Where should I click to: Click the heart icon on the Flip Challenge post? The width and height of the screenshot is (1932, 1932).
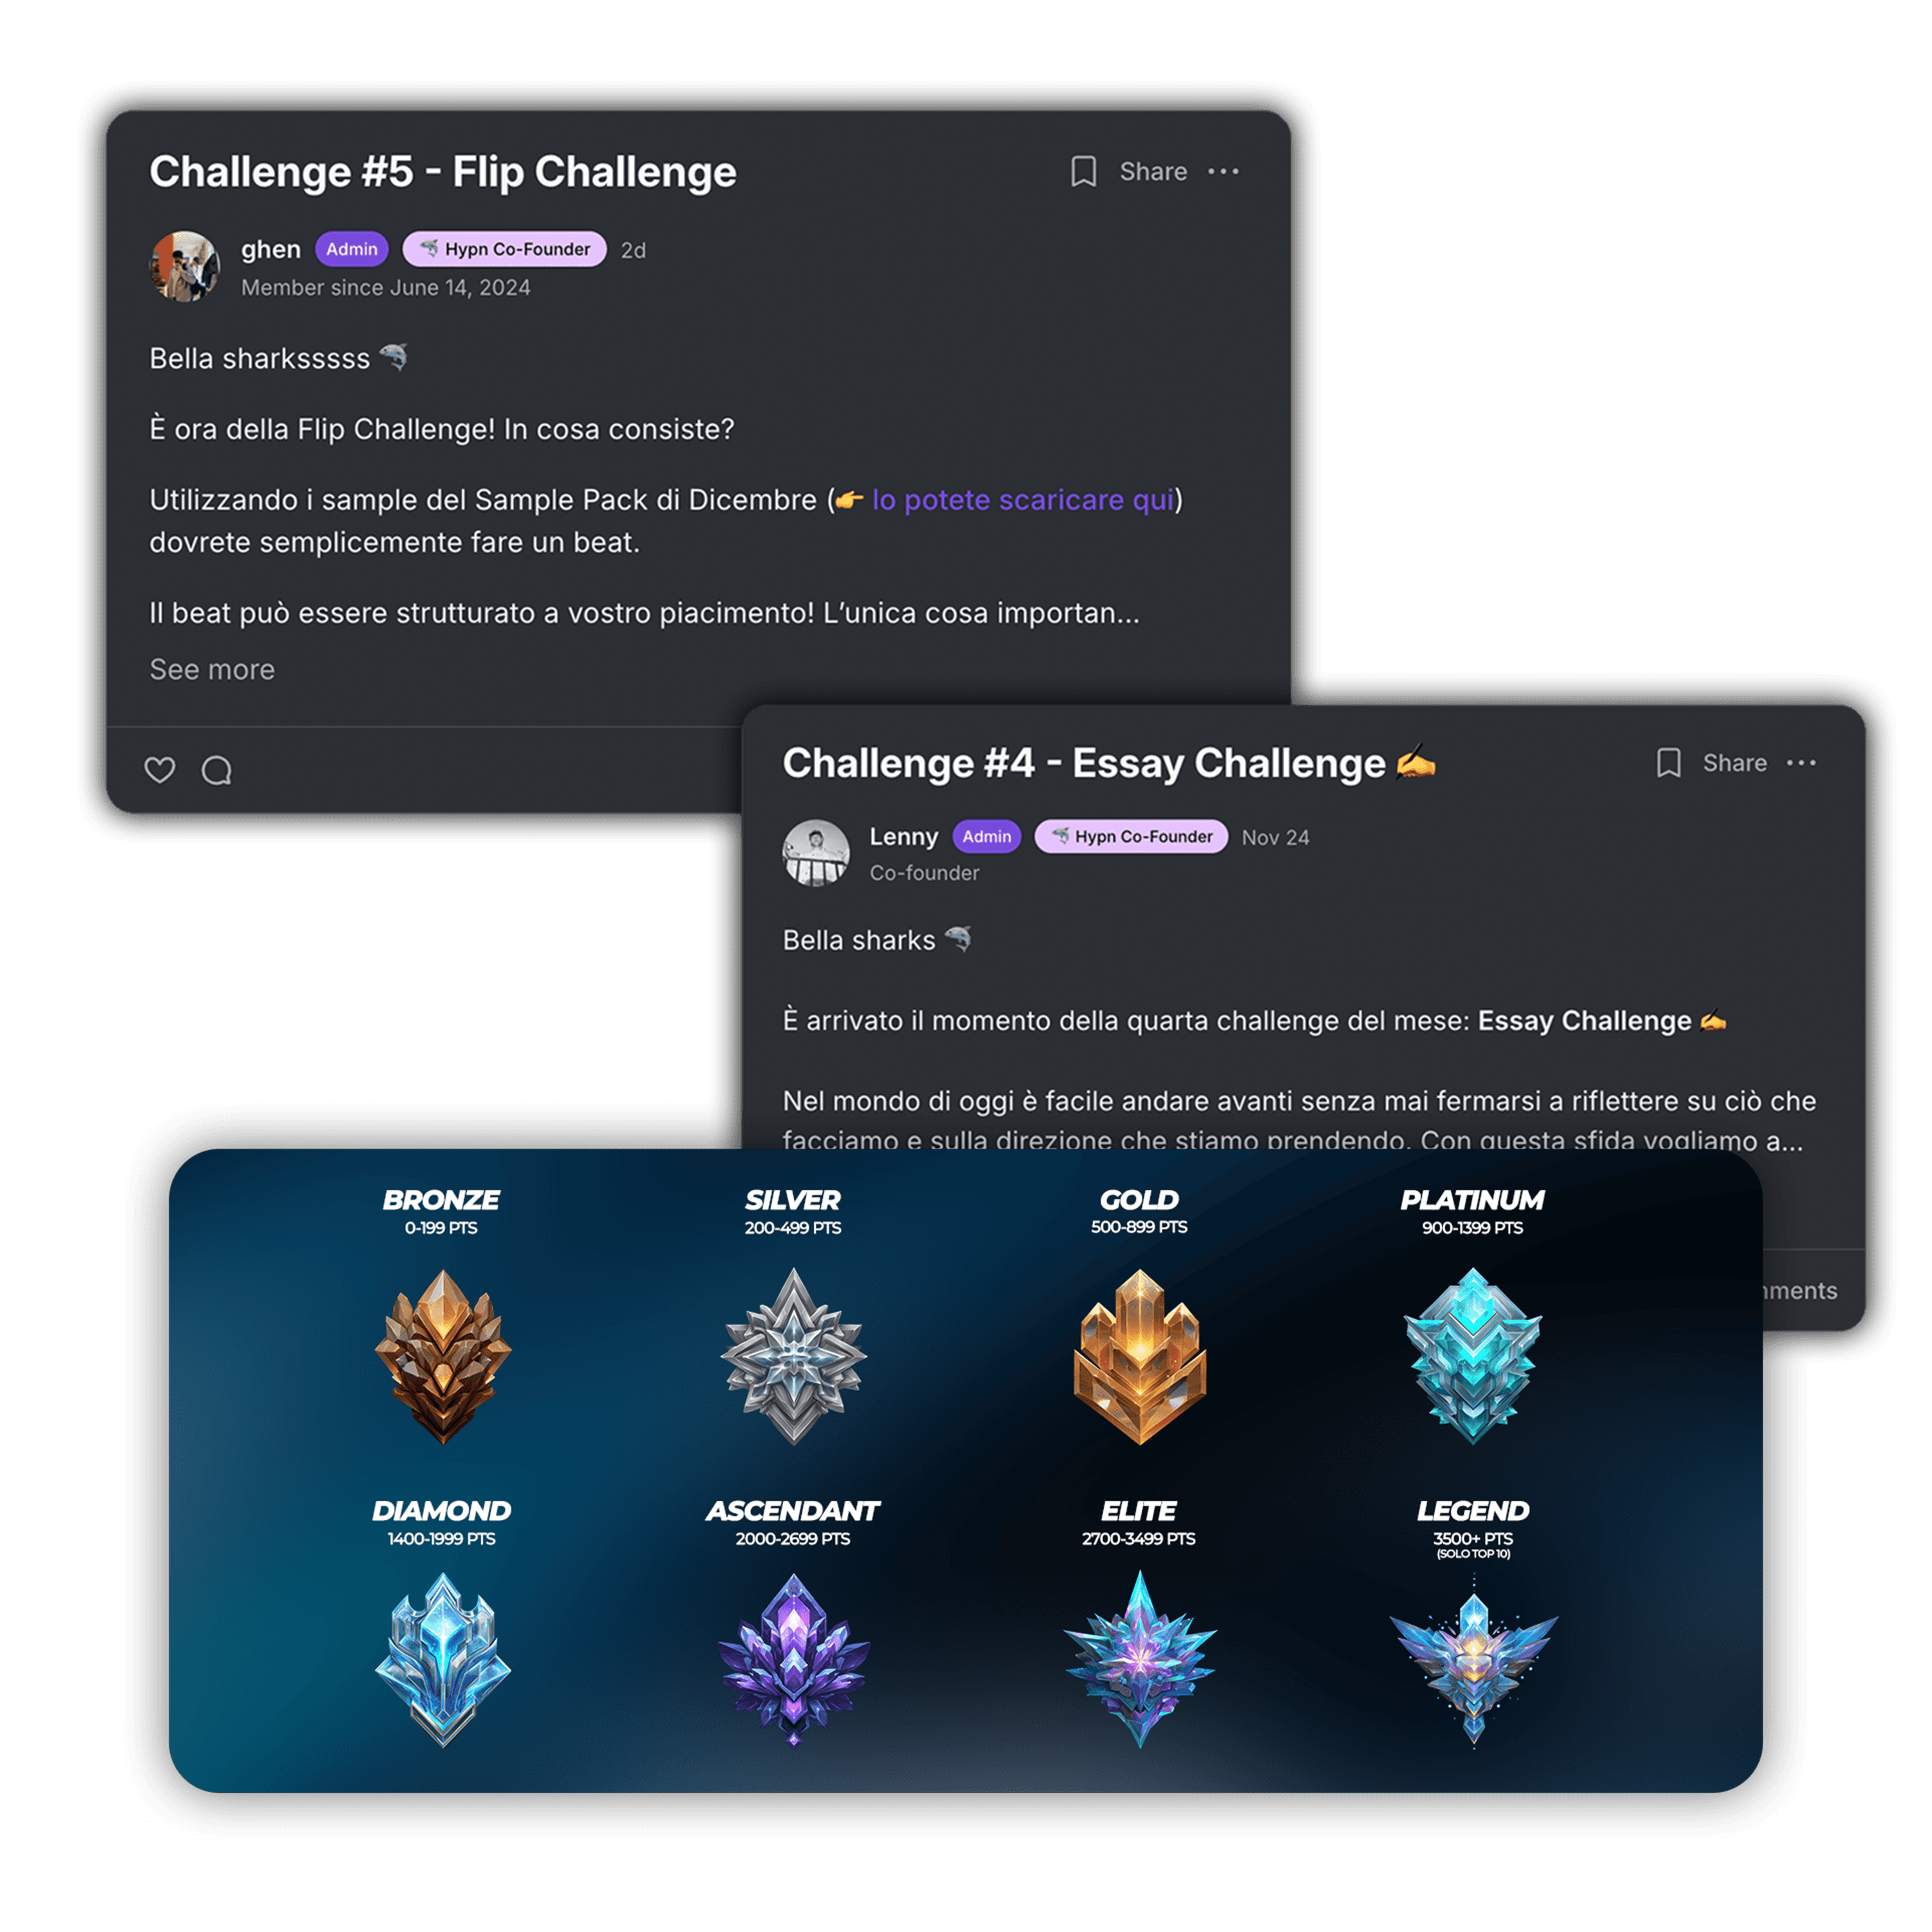click(160, 770)
